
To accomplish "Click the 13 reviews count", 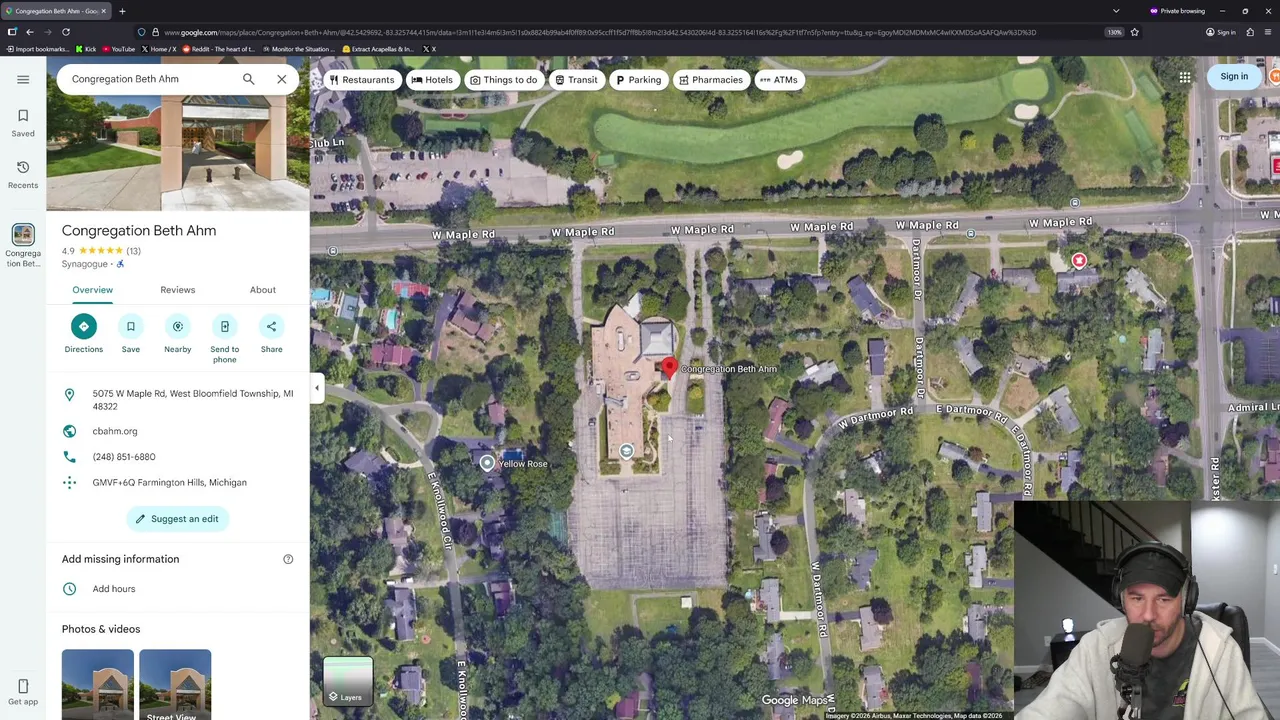I will click(x=133, y=251).
